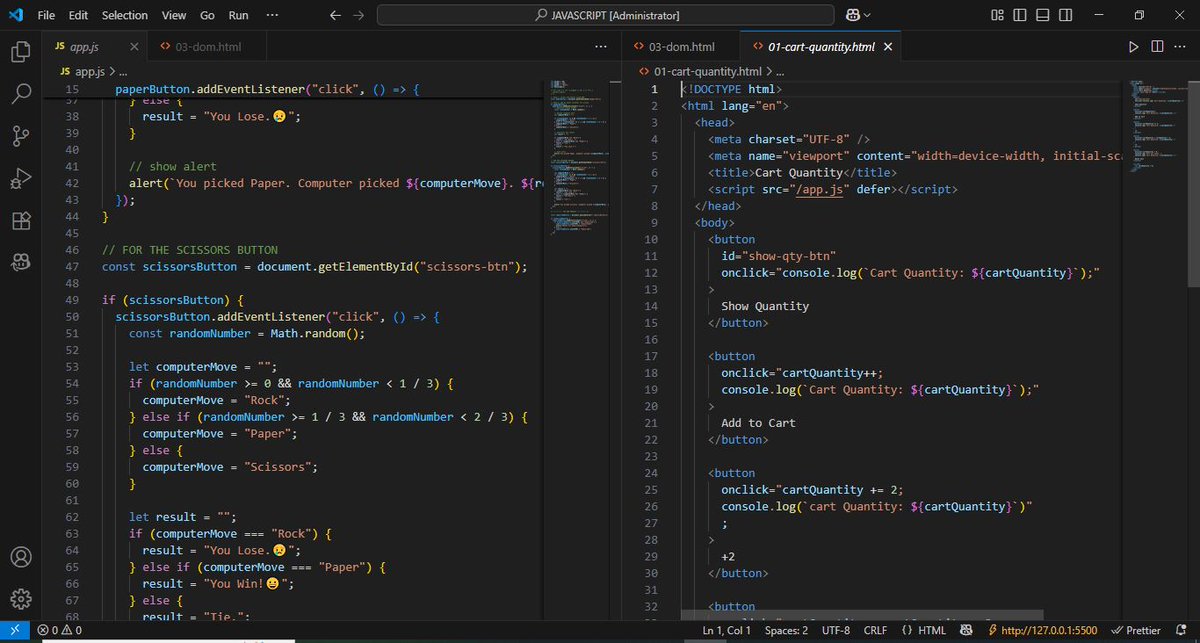Open the Search view in the activity bar
Screen dimensions: 1200x643
(x=20, y=93)
